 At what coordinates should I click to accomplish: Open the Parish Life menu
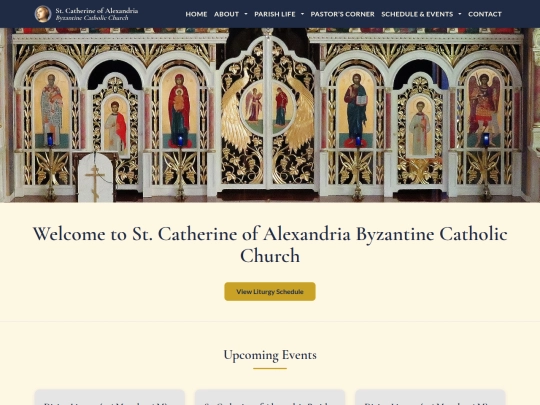275,14
